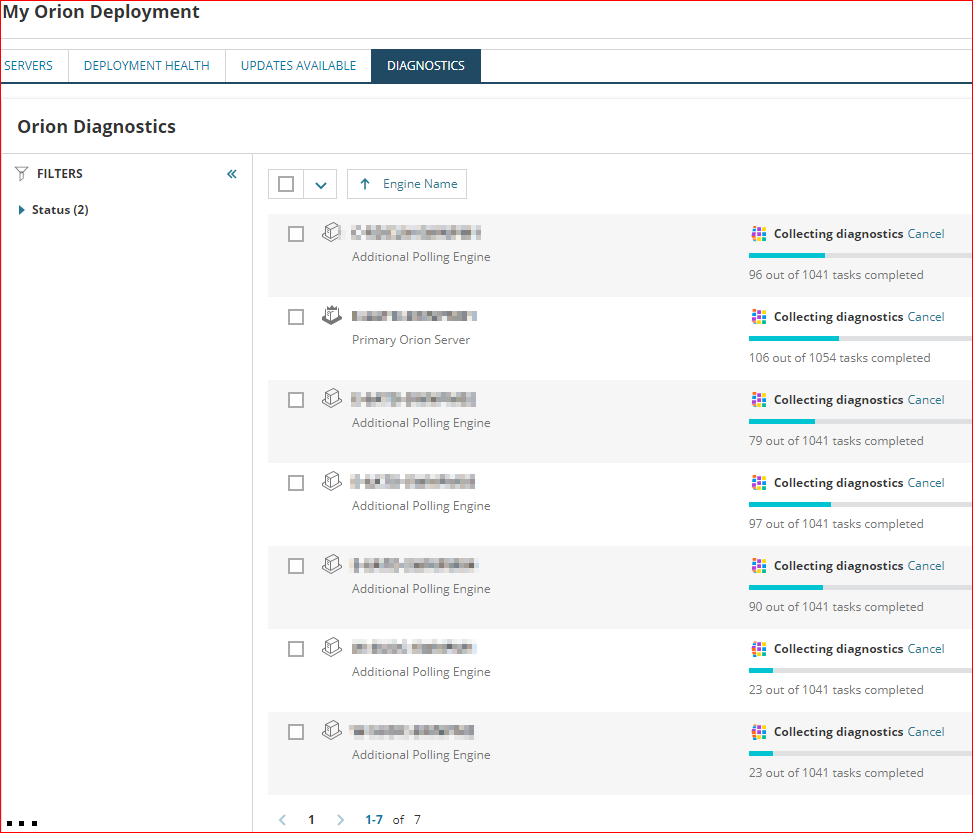Select the Diagnostics tab
The width and height of the screenshot is (973, 833).
click(426, 65)
